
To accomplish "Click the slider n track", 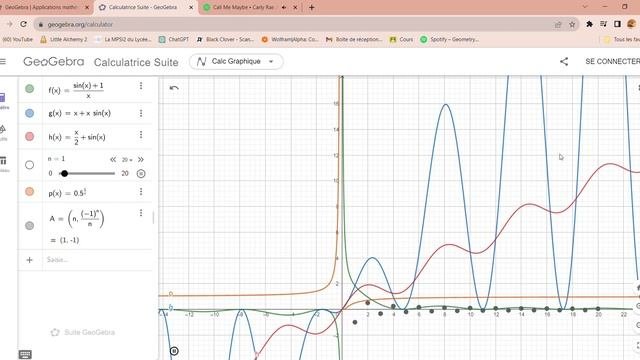I will 87,173.
